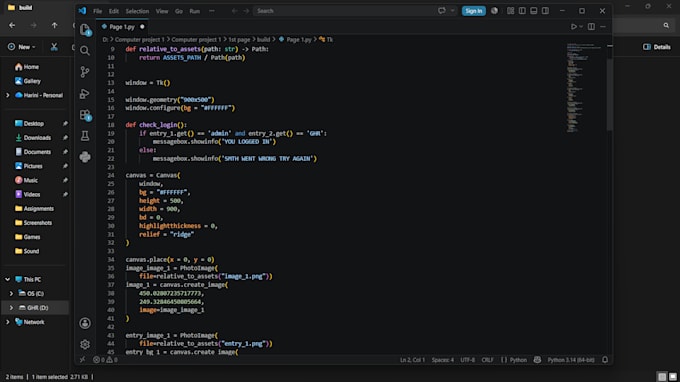680x382 pixels.
Task: Open the New dropdown in File Explorer
Action: [22, 47]
